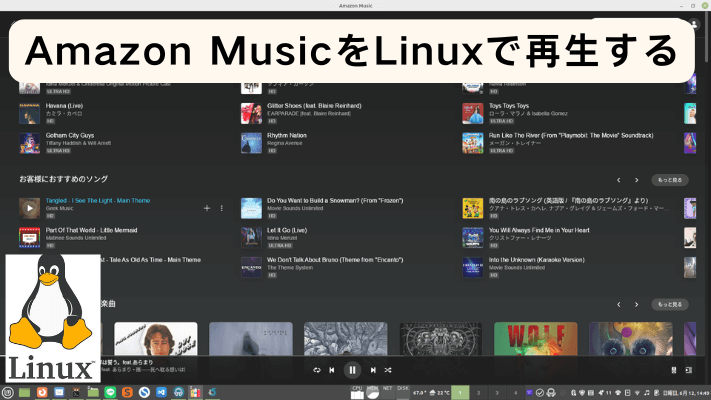Open the song Gotham City Guys
This screenshot has height=400, width=711.
coord(70,135)
